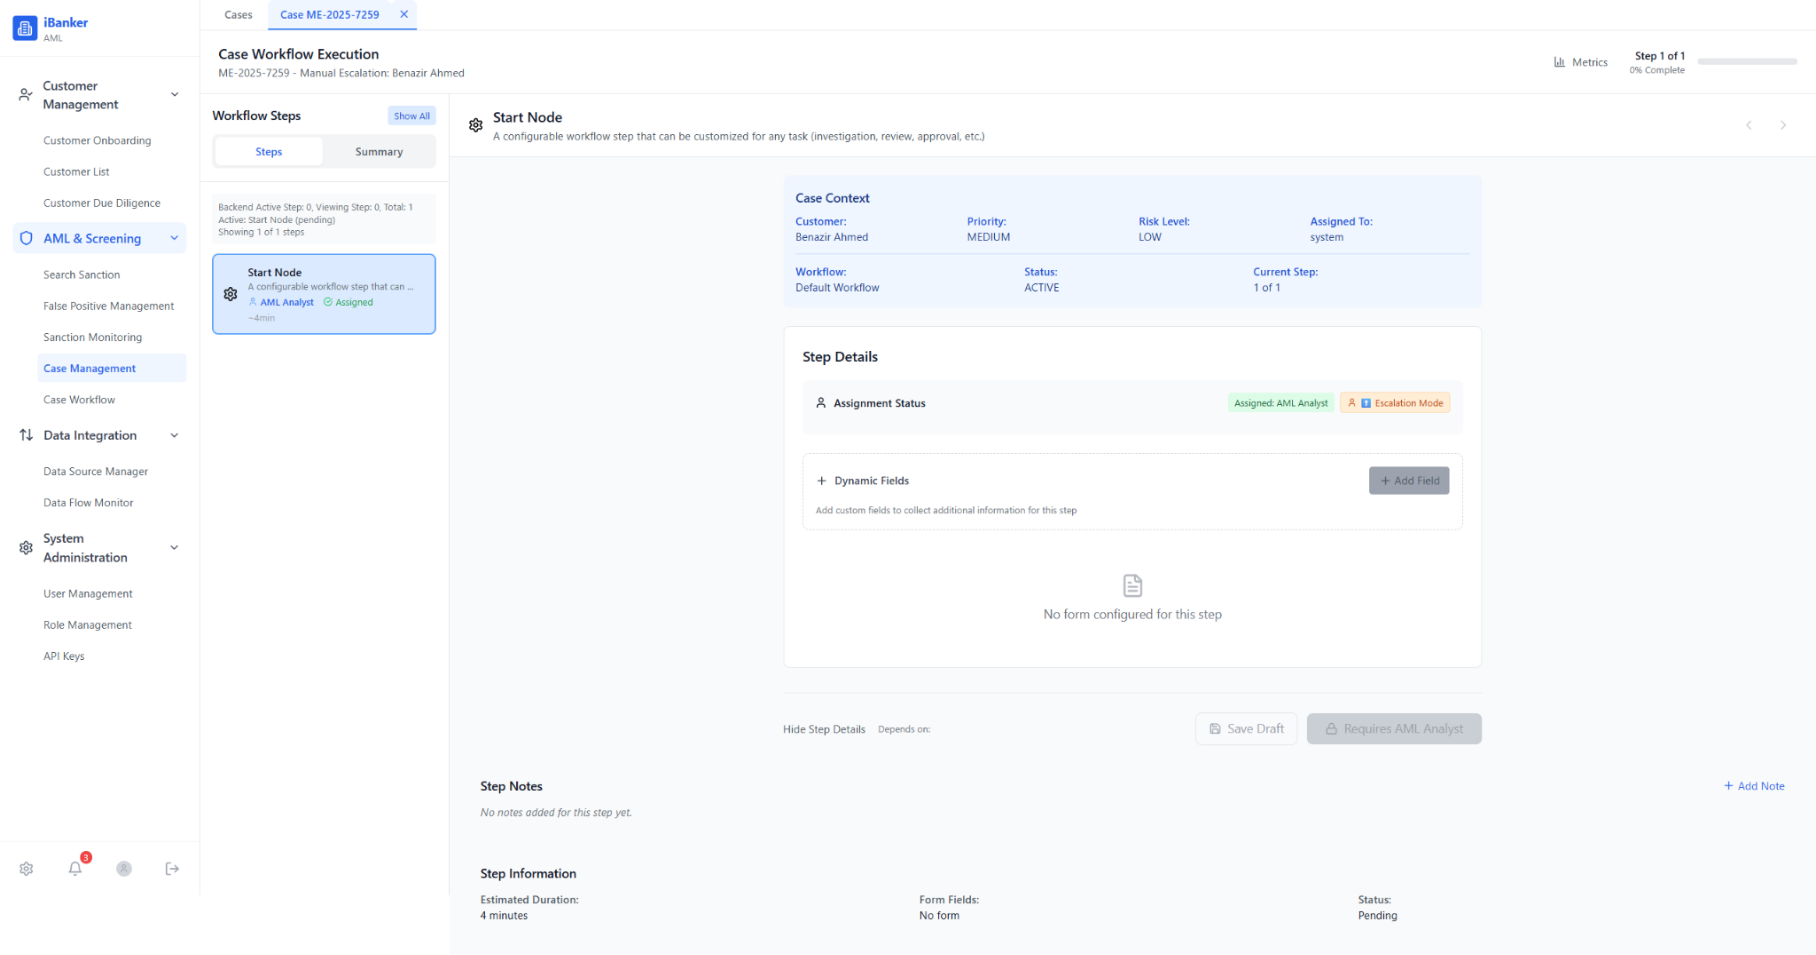
Task: Click the user profile avatar icon
Action: [x=124, y=869]
